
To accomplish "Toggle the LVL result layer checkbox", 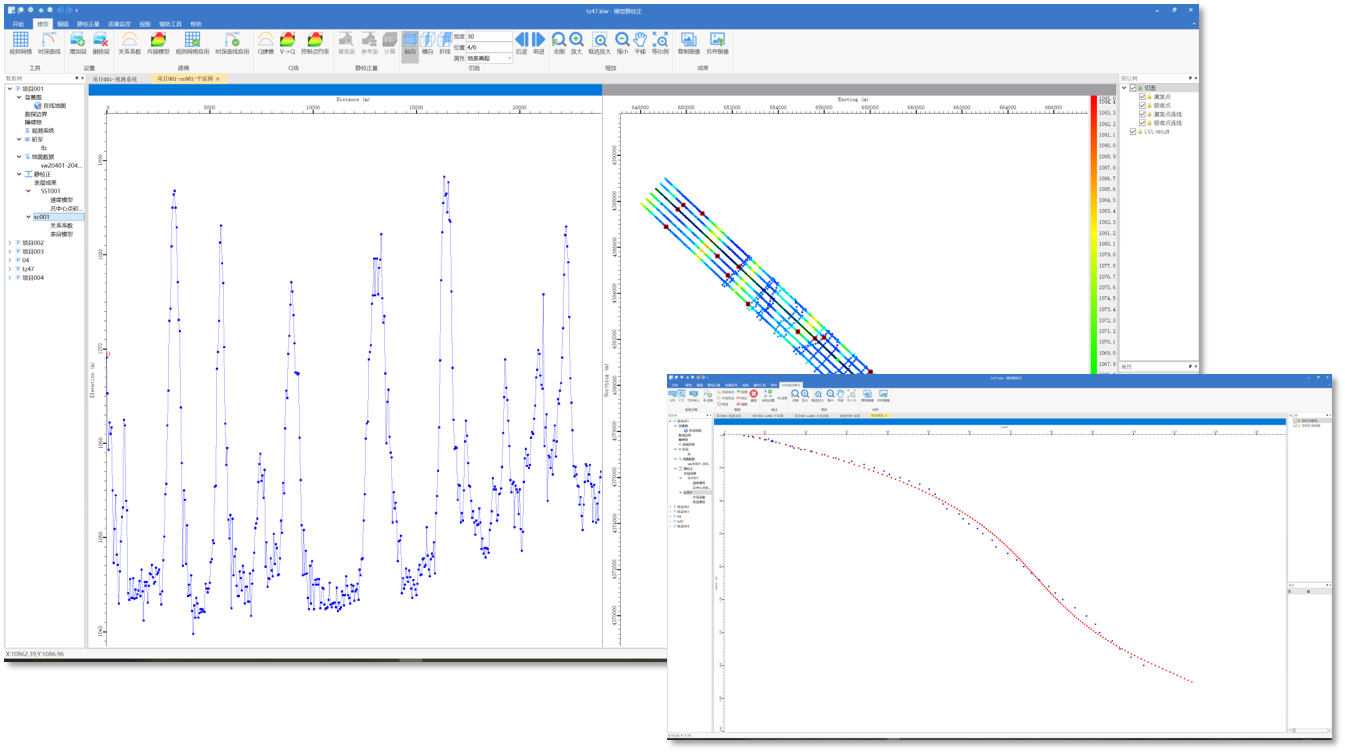I will coord(1134,131).
